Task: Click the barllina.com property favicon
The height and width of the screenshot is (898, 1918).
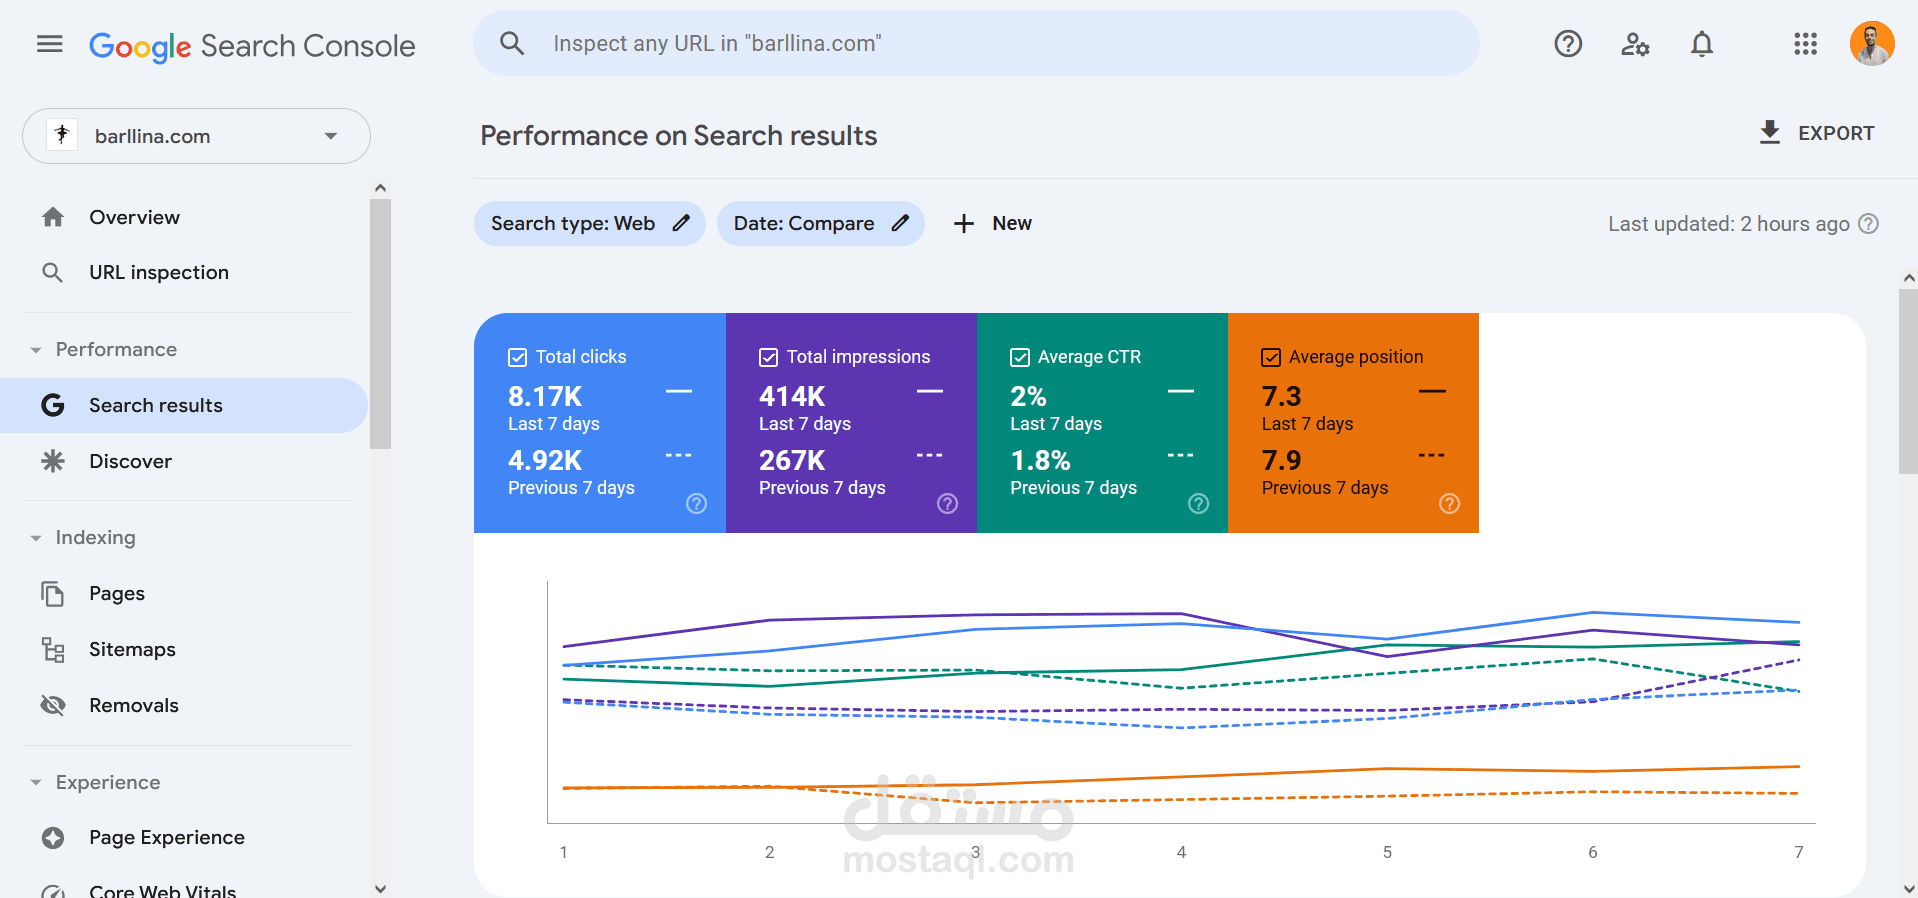Action: tap(62, 135)
